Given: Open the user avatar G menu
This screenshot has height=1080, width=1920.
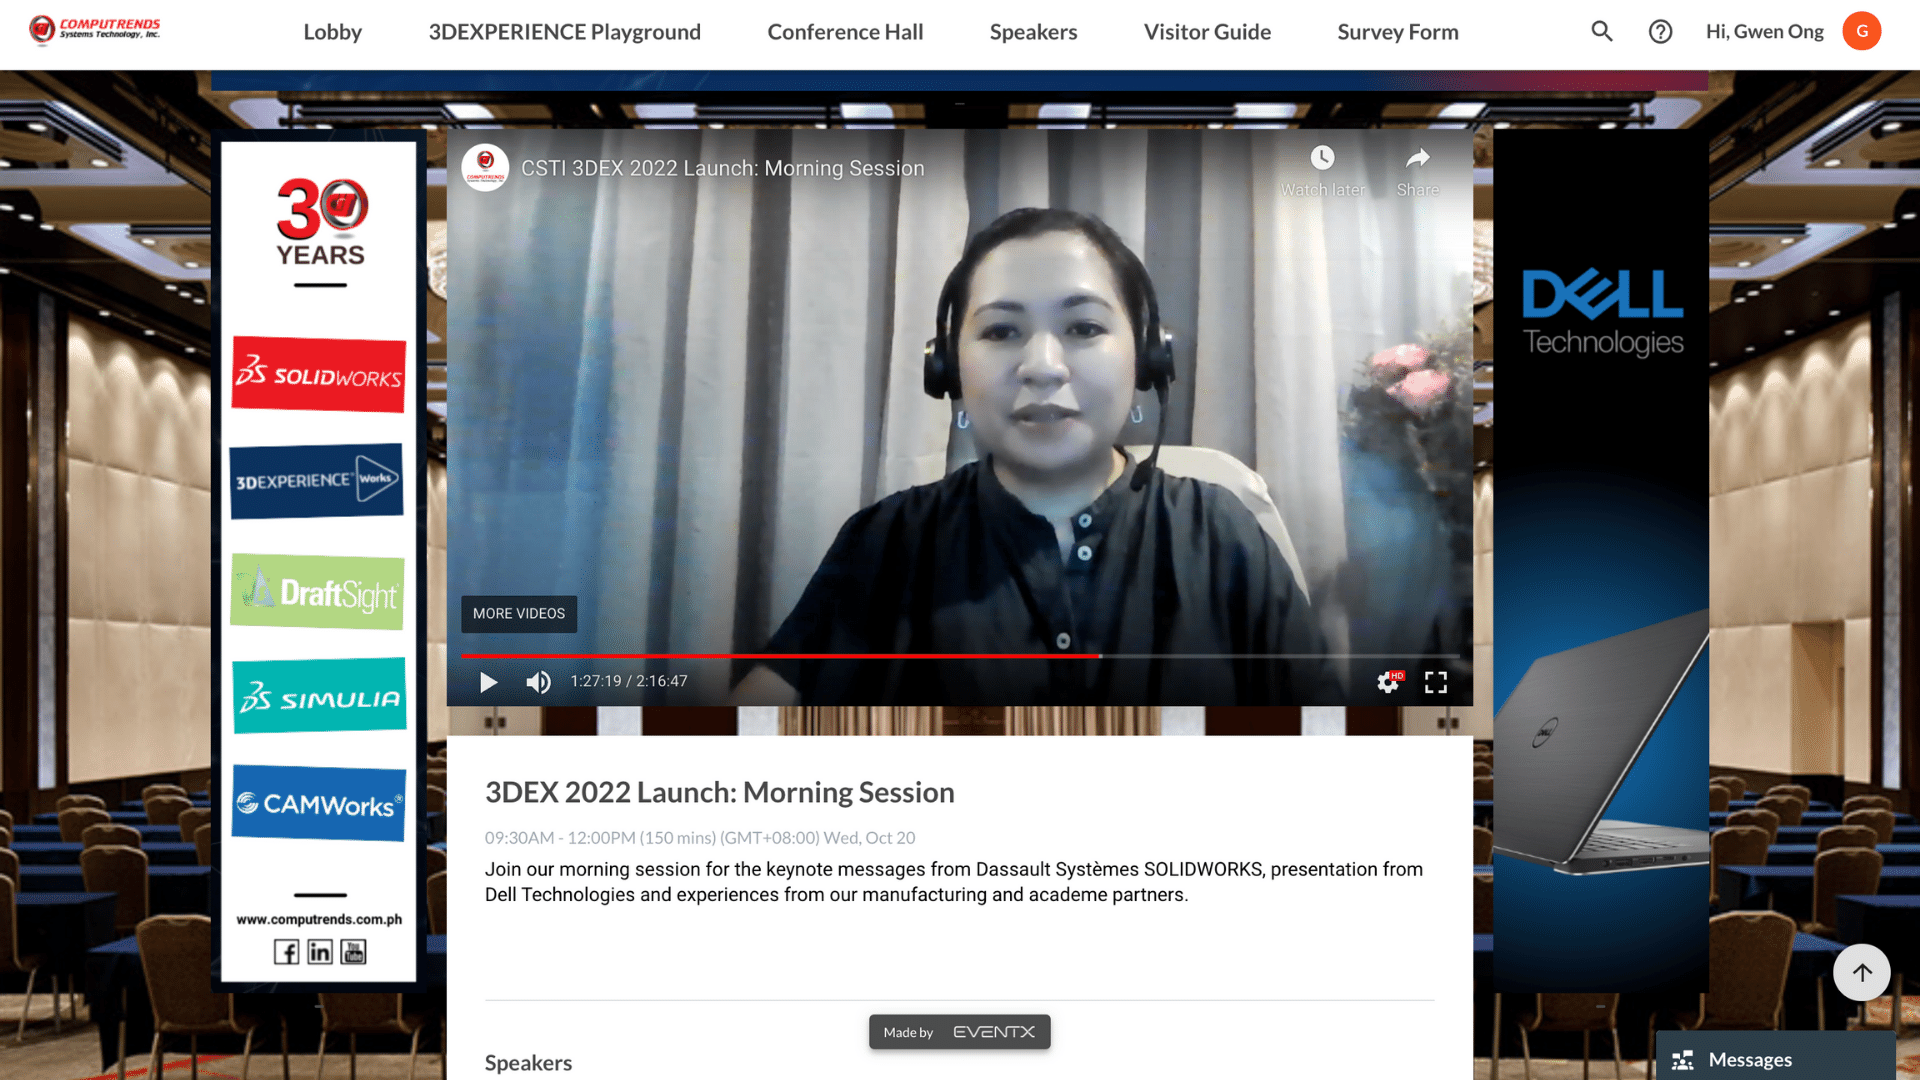Looking at the screenshot, I should (1861, 31).
